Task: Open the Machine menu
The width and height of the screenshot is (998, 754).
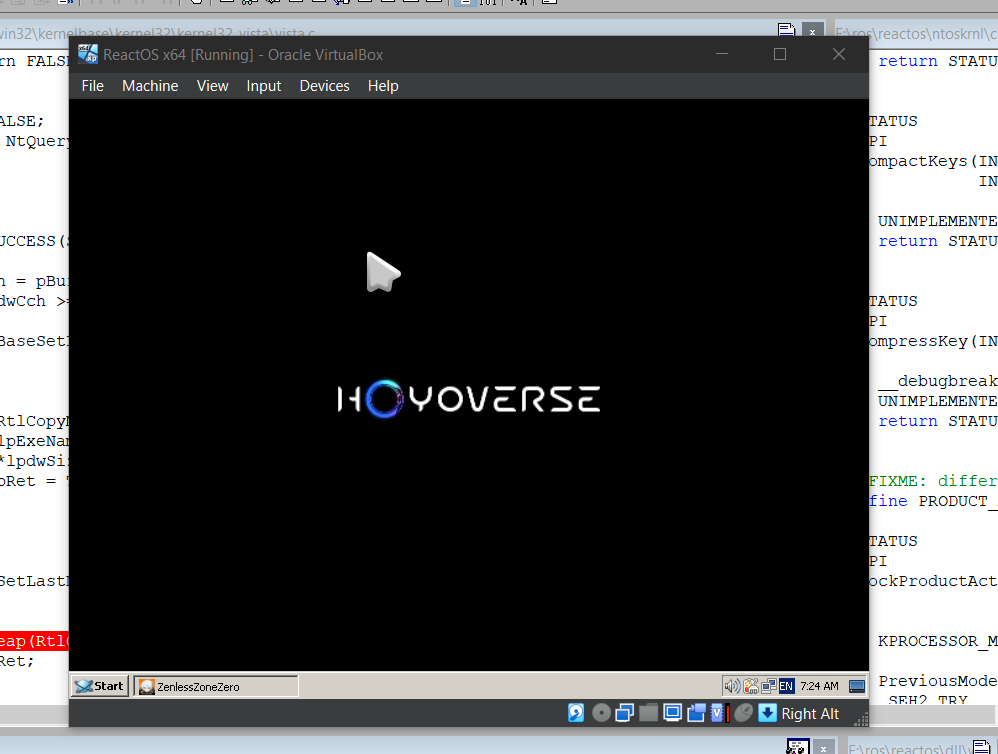Action: click(x=150, y=86)
